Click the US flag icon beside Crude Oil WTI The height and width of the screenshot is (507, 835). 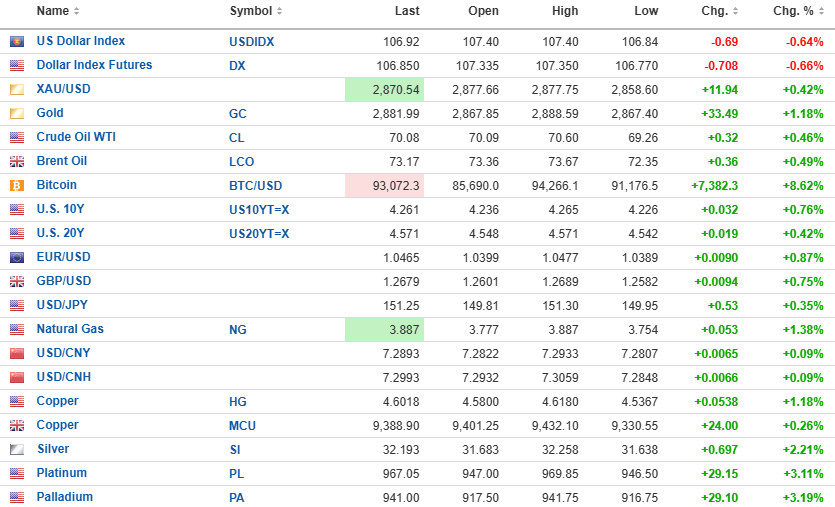pos(17,137)
